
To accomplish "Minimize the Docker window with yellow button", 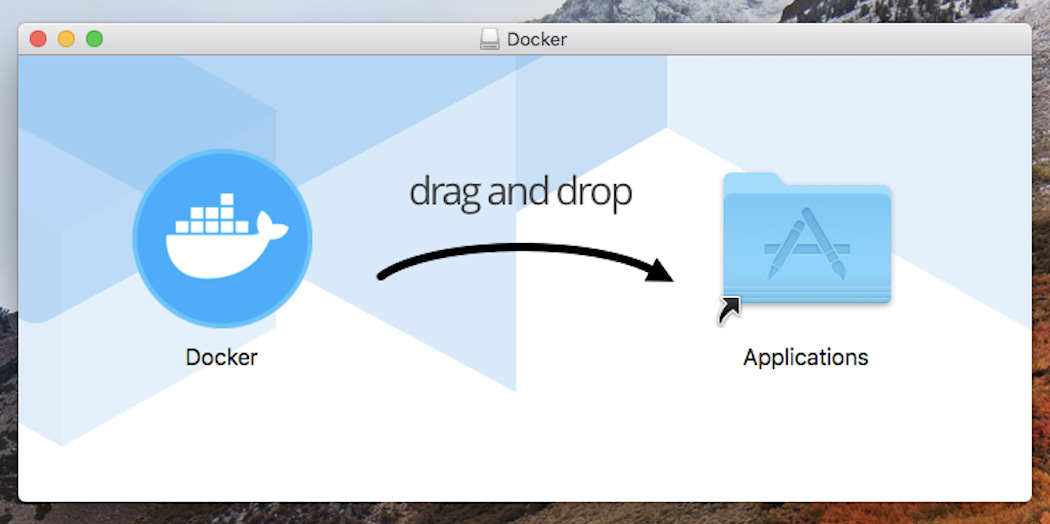I will (x=66, y=39).
